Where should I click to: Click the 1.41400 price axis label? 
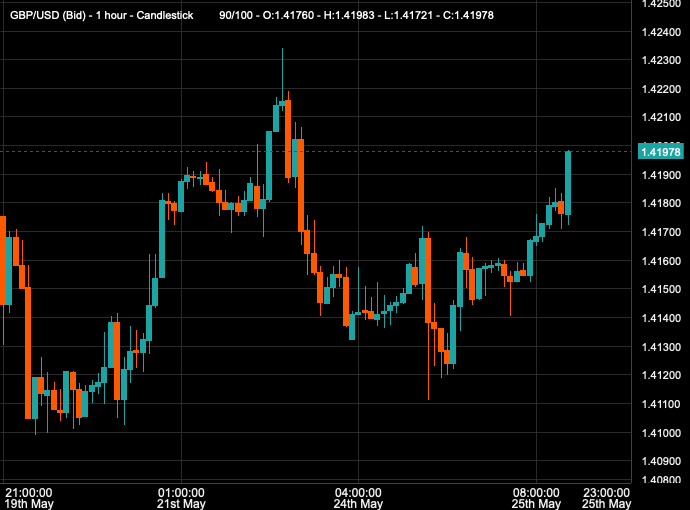[x=661, y=318]
